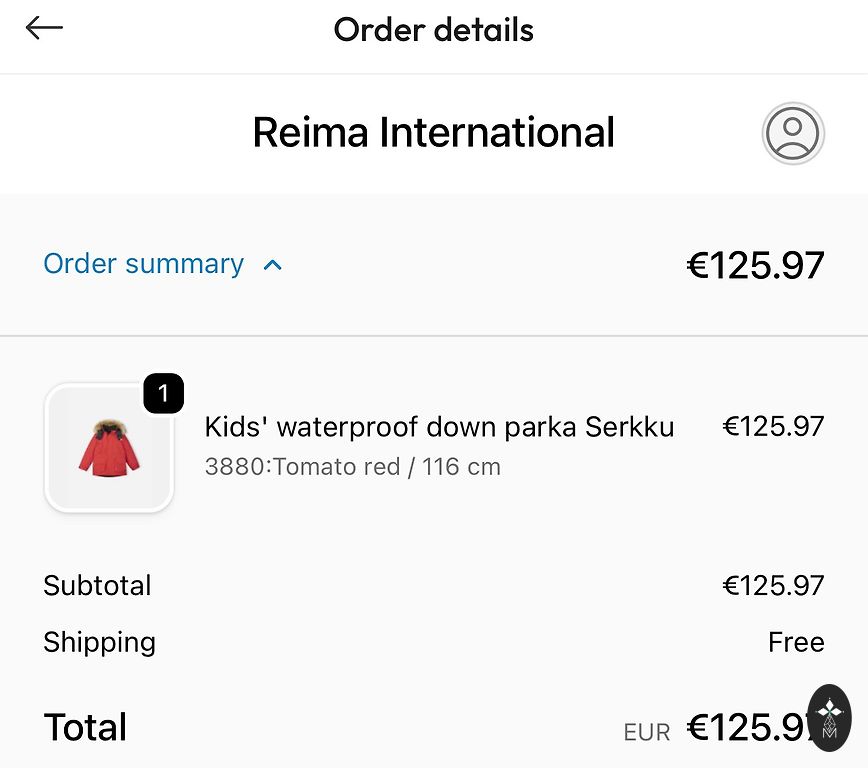868x768 pixels.
Task: Tap the floating assistant icon at bottom right
Action: [x=829, y=717]
